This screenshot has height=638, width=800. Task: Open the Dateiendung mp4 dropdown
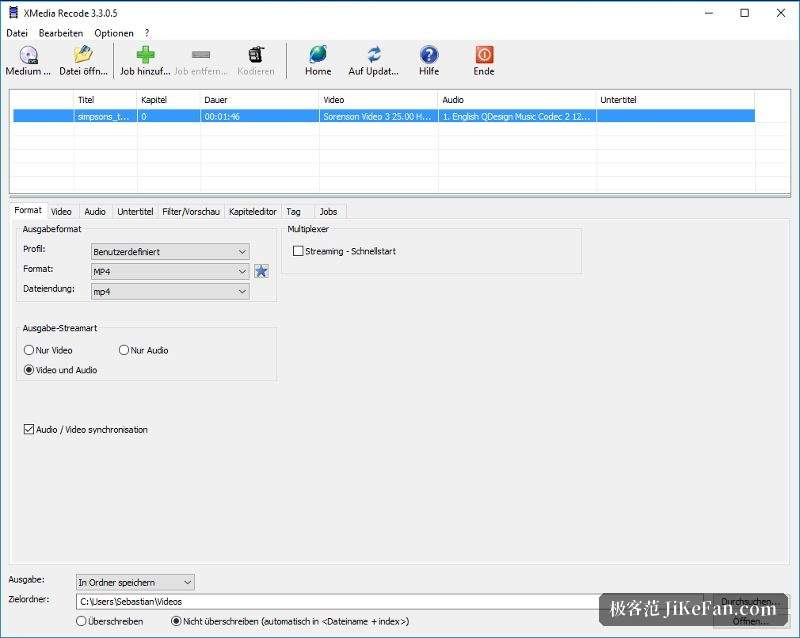[x=170, y=291]
